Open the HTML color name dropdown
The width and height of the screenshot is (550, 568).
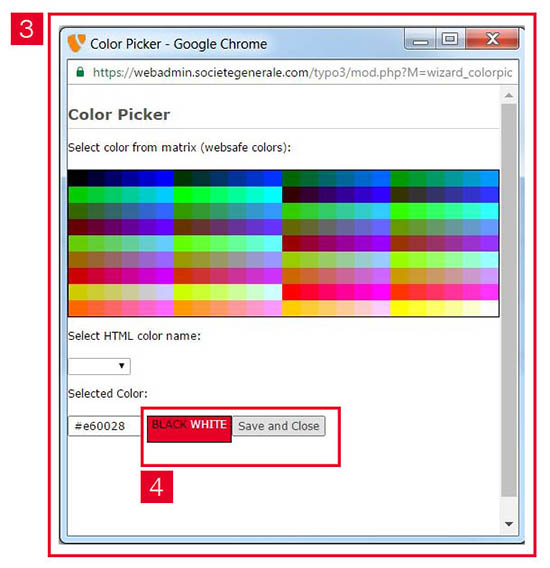click(x=99, y=366)
